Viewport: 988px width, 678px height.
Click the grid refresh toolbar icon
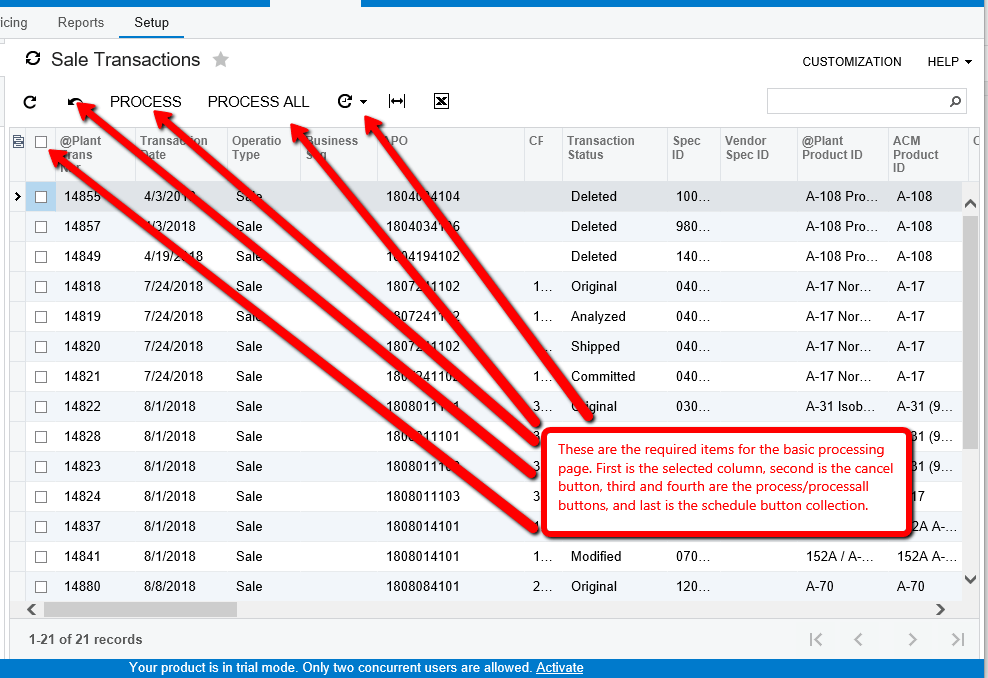(30, 102)
